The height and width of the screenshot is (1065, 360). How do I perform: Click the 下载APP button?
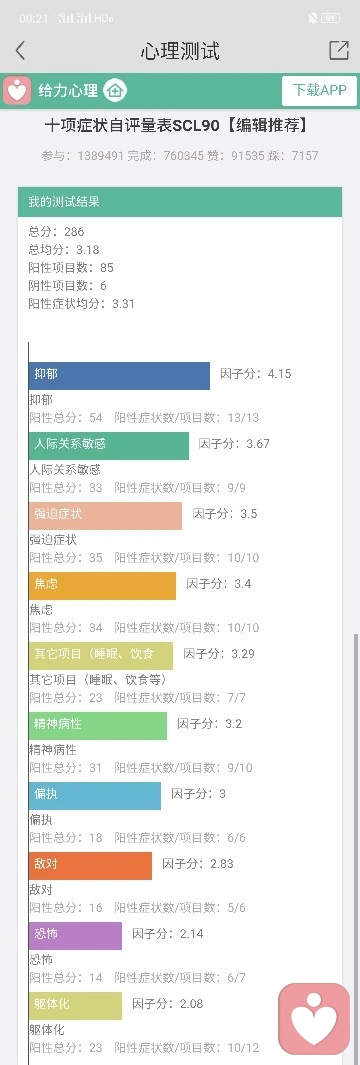(x=319, y=90)
